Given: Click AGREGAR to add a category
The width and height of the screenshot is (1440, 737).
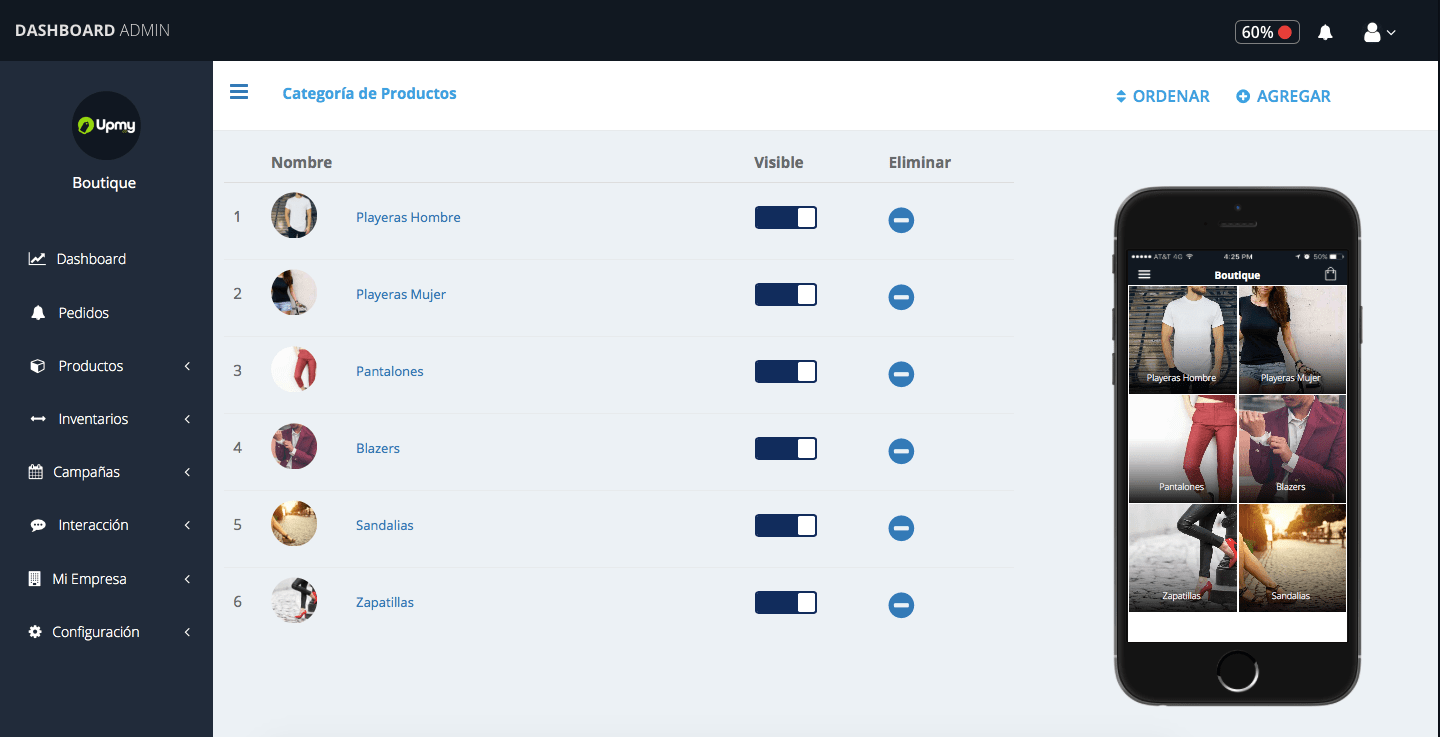Looking at the screenshot, I should [1283, 96].
